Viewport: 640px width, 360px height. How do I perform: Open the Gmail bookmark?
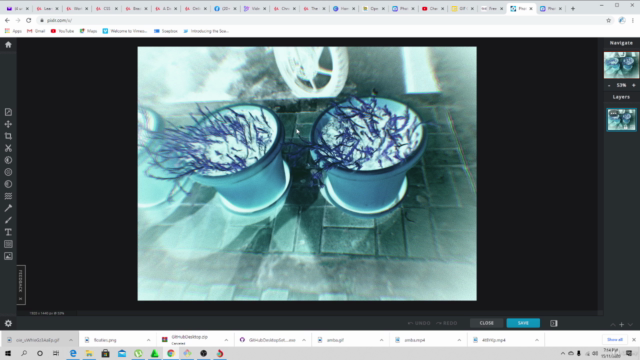click(36, 31)
